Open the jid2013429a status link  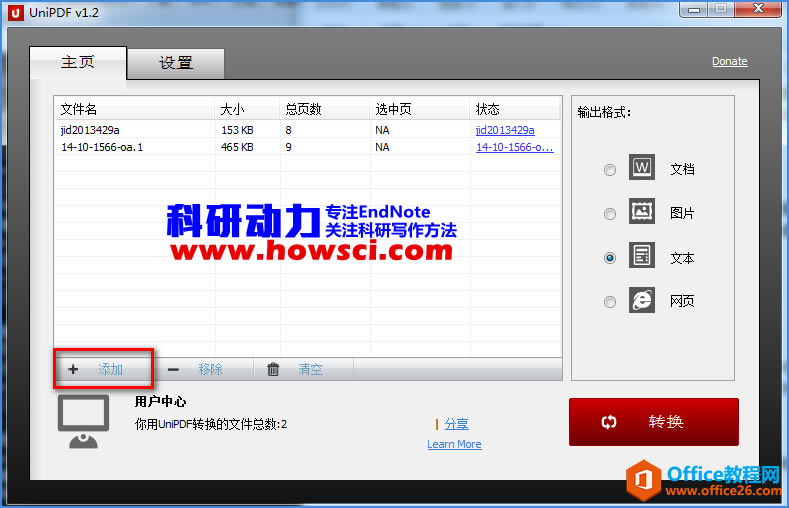505,130
